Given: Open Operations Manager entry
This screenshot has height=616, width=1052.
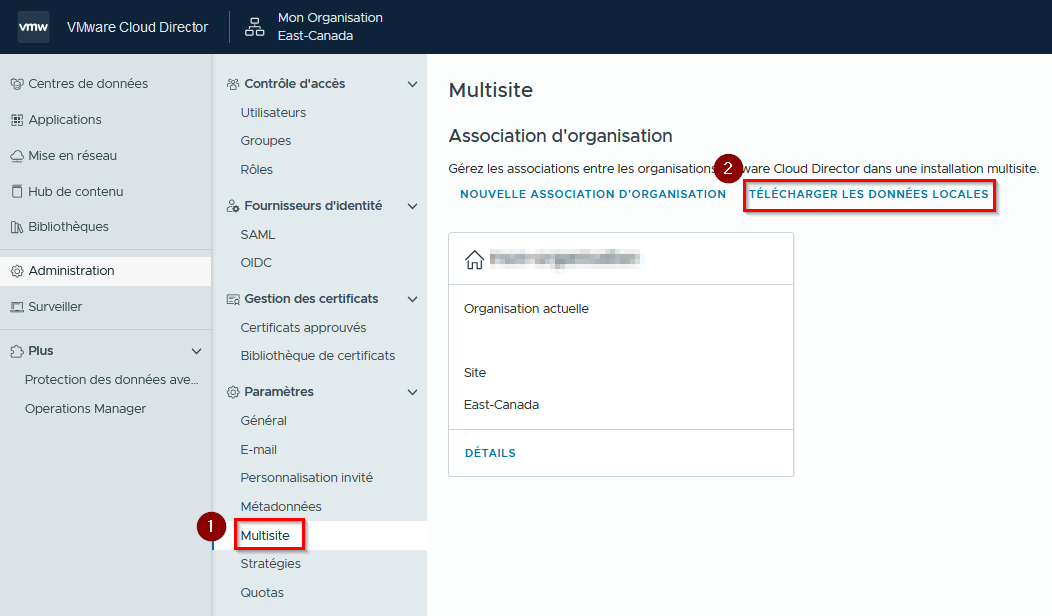Looking at the screenshot, I should [85, 409].
